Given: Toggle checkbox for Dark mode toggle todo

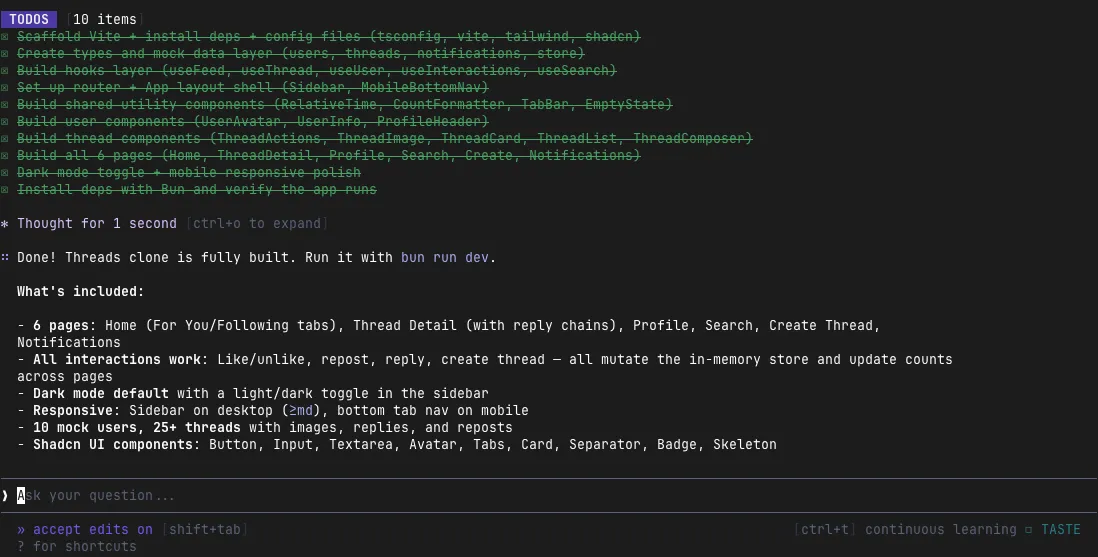Looking at the screenshot, I should (5, 172).
